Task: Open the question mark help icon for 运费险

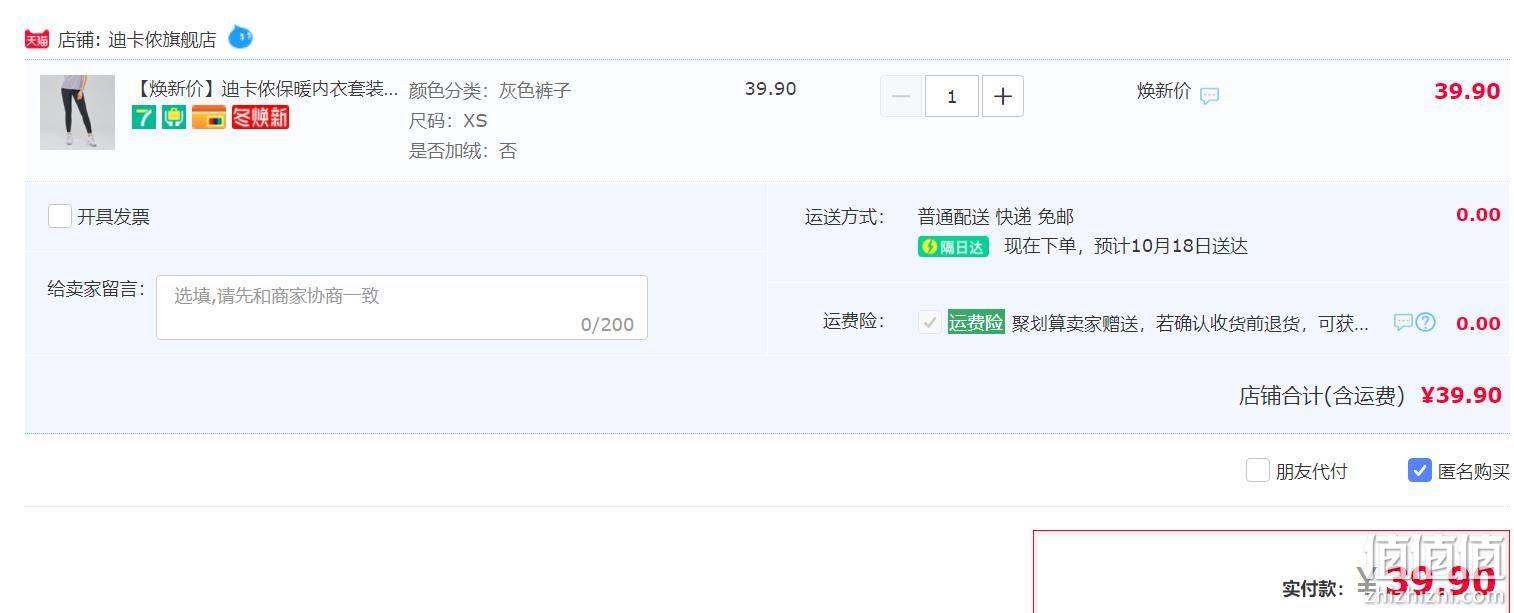Action: (1426, 322)
